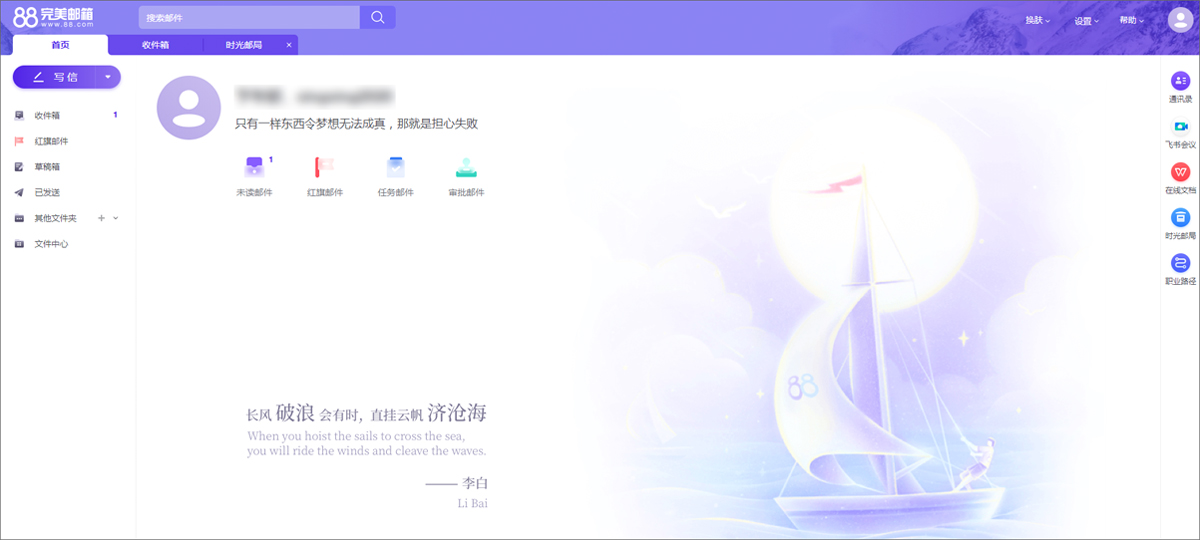Open 任务邮件 task mail shortcut
Image resolution: width=1200 pixels, height=540 pixels.
point(395,168)
